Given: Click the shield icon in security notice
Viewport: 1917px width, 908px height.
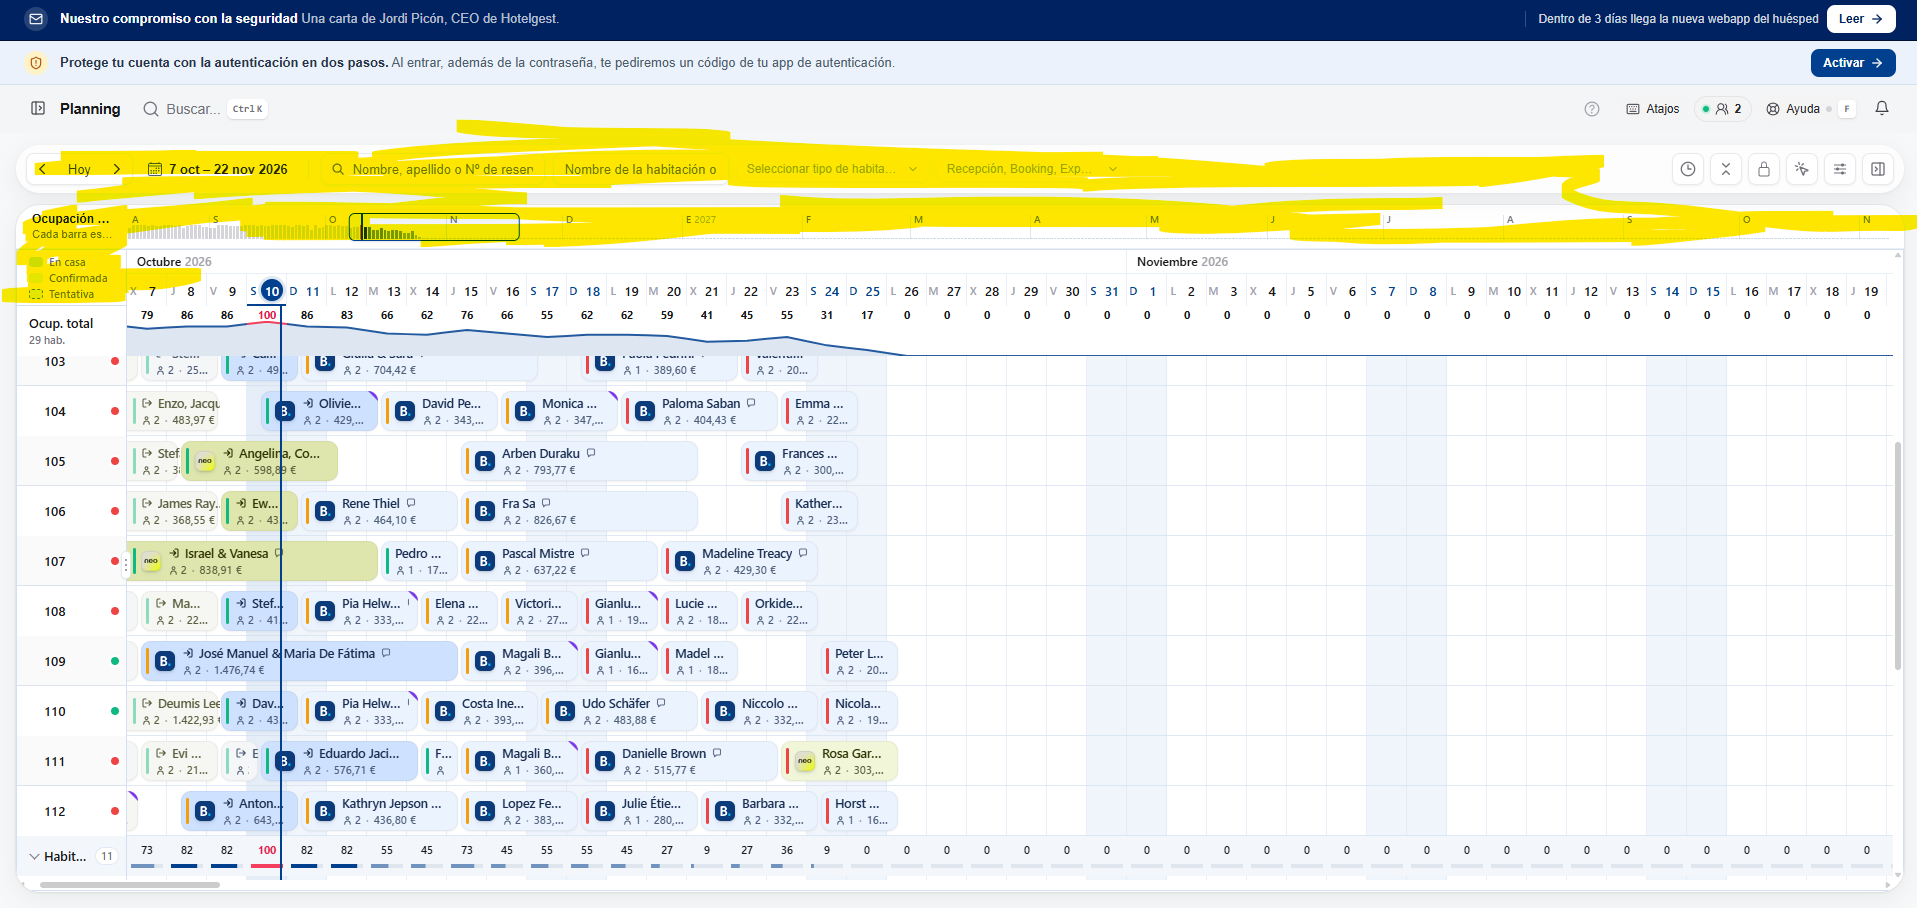Looking at the screenshot, I should pyautogui.click(x=36, y=63).
